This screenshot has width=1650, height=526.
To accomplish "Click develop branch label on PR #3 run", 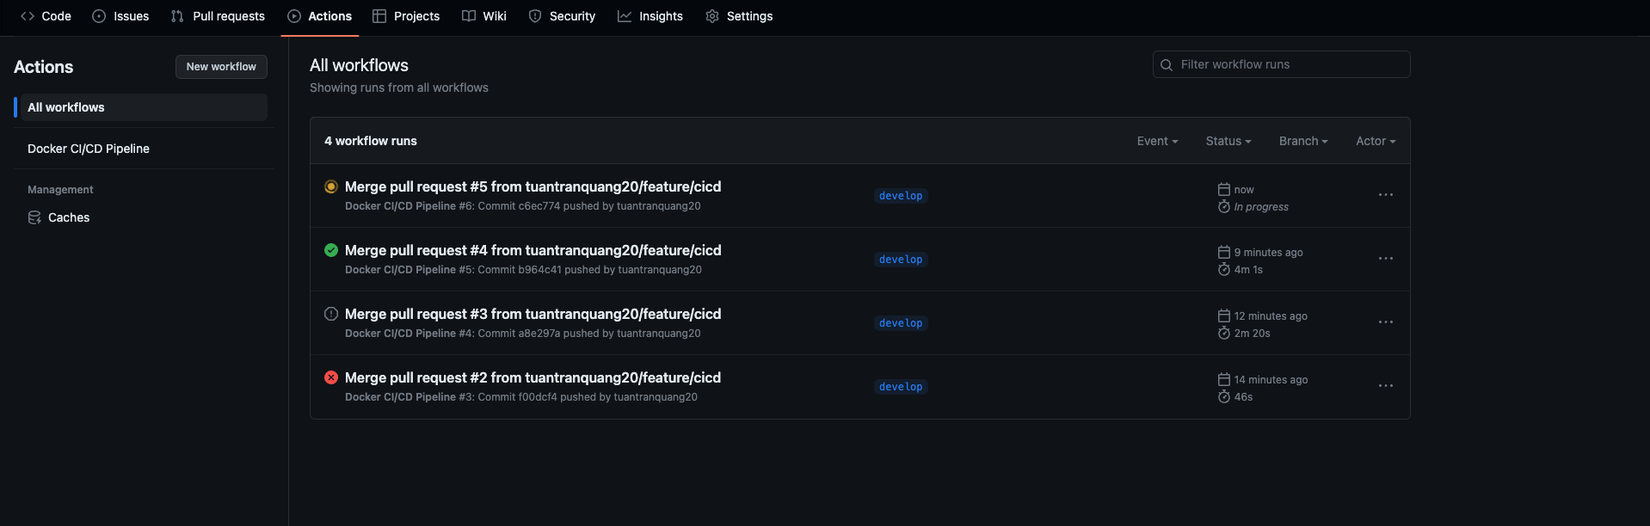I will (x=901, y=323).
